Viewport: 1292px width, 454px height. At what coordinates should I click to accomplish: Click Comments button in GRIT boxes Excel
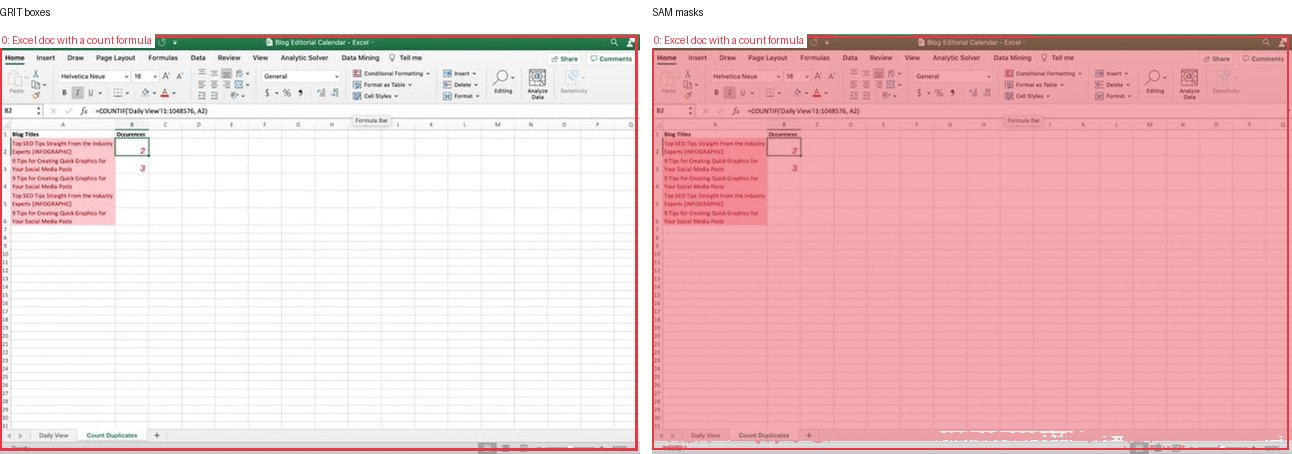[x=612, y=59]
